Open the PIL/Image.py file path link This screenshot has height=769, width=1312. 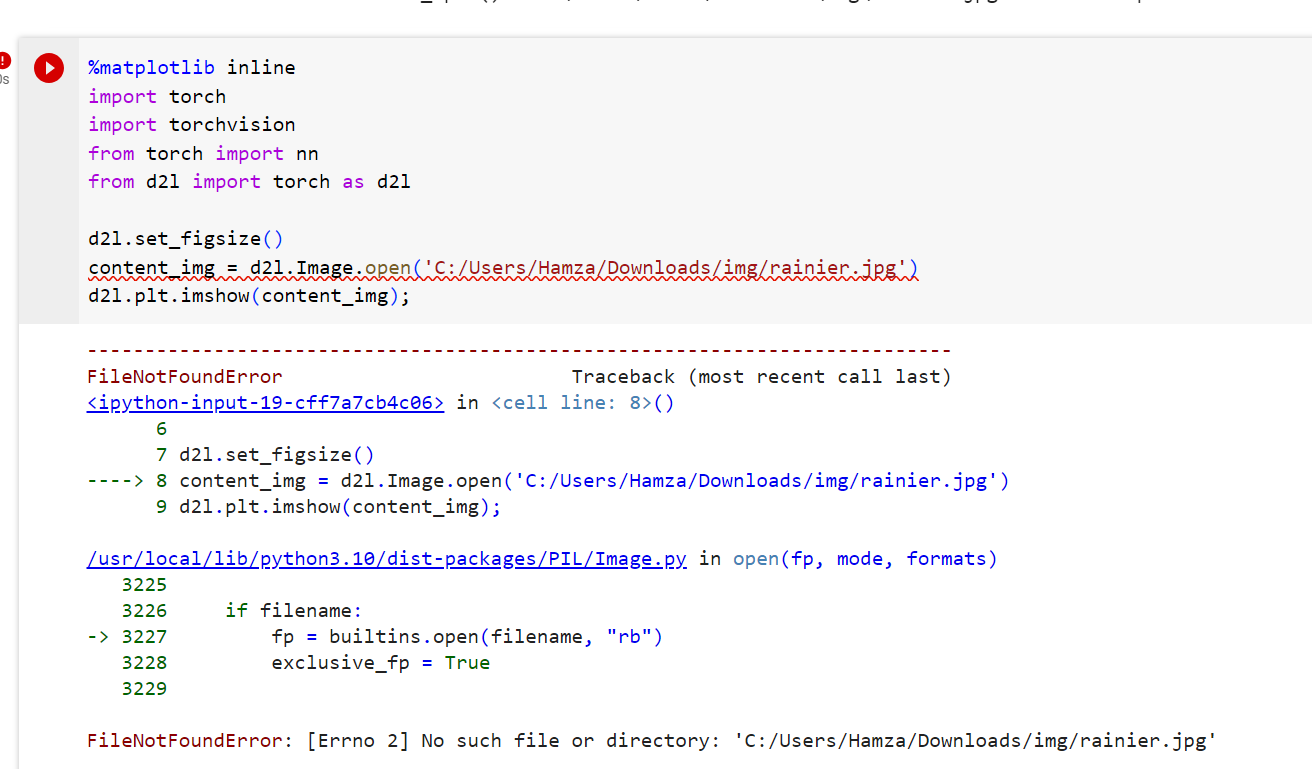pos(387,559)
